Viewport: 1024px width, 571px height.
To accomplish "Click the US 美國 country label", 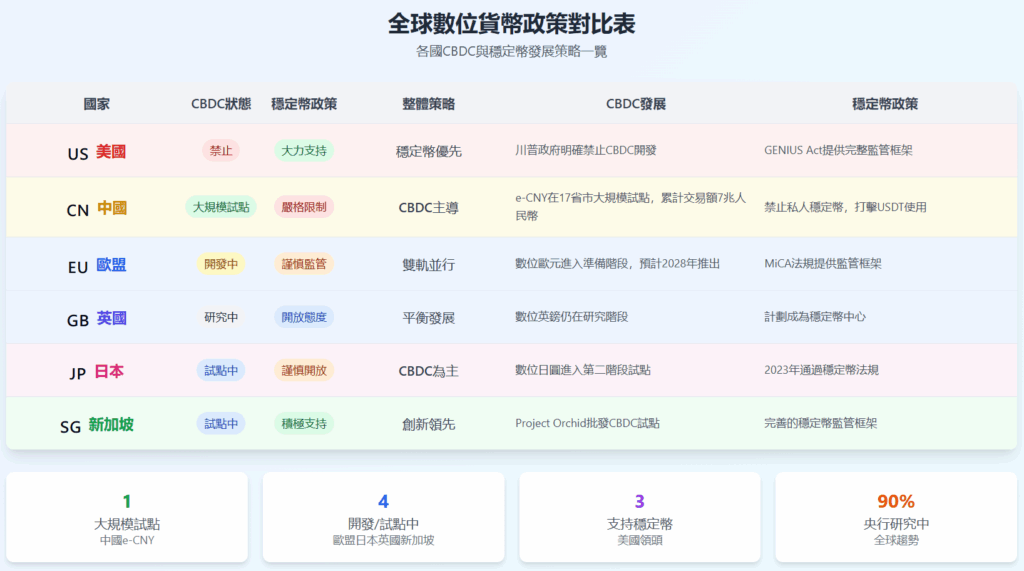I will coord(97,153).
